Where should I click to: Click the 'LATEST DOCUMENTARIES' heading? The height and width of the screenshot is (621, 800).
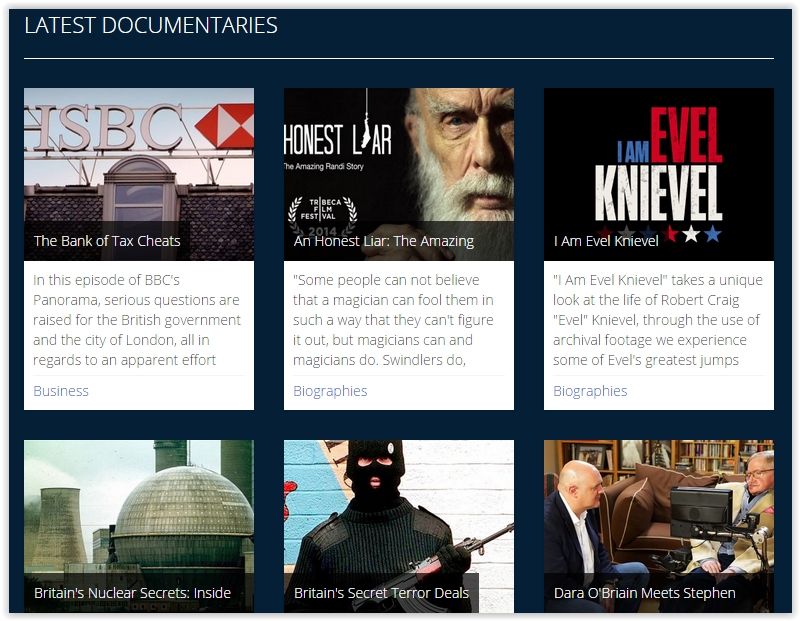tap(151, 26)
